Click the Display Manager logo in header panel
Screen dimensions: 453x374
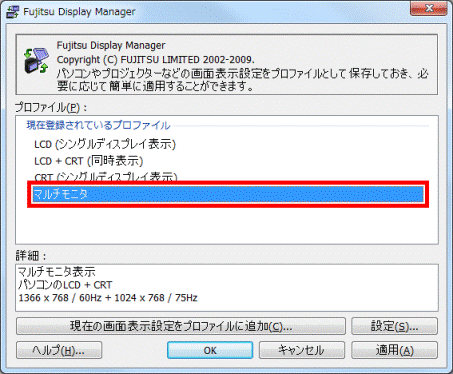pyautogui.click(x=36, y=61)
